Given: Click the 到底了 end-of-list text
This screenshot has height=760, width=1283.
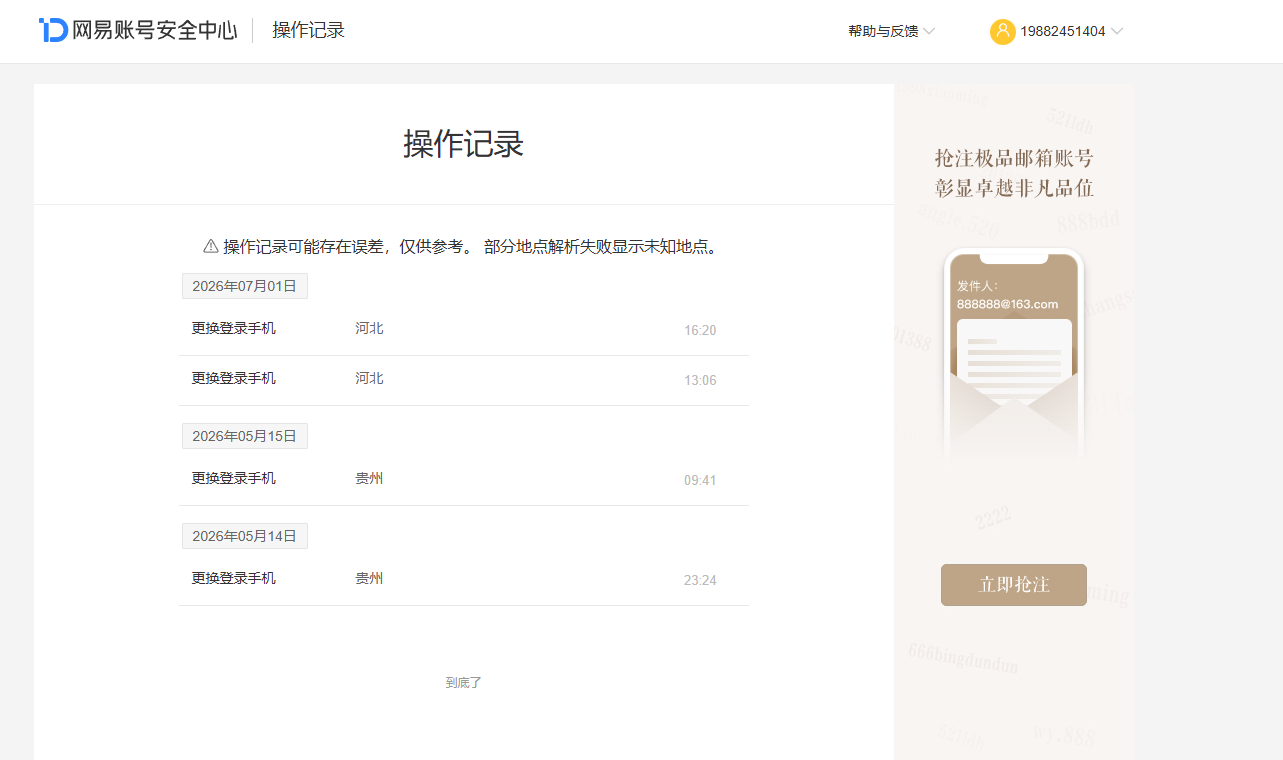Looking at the screenshot, I should click(464, 682).
